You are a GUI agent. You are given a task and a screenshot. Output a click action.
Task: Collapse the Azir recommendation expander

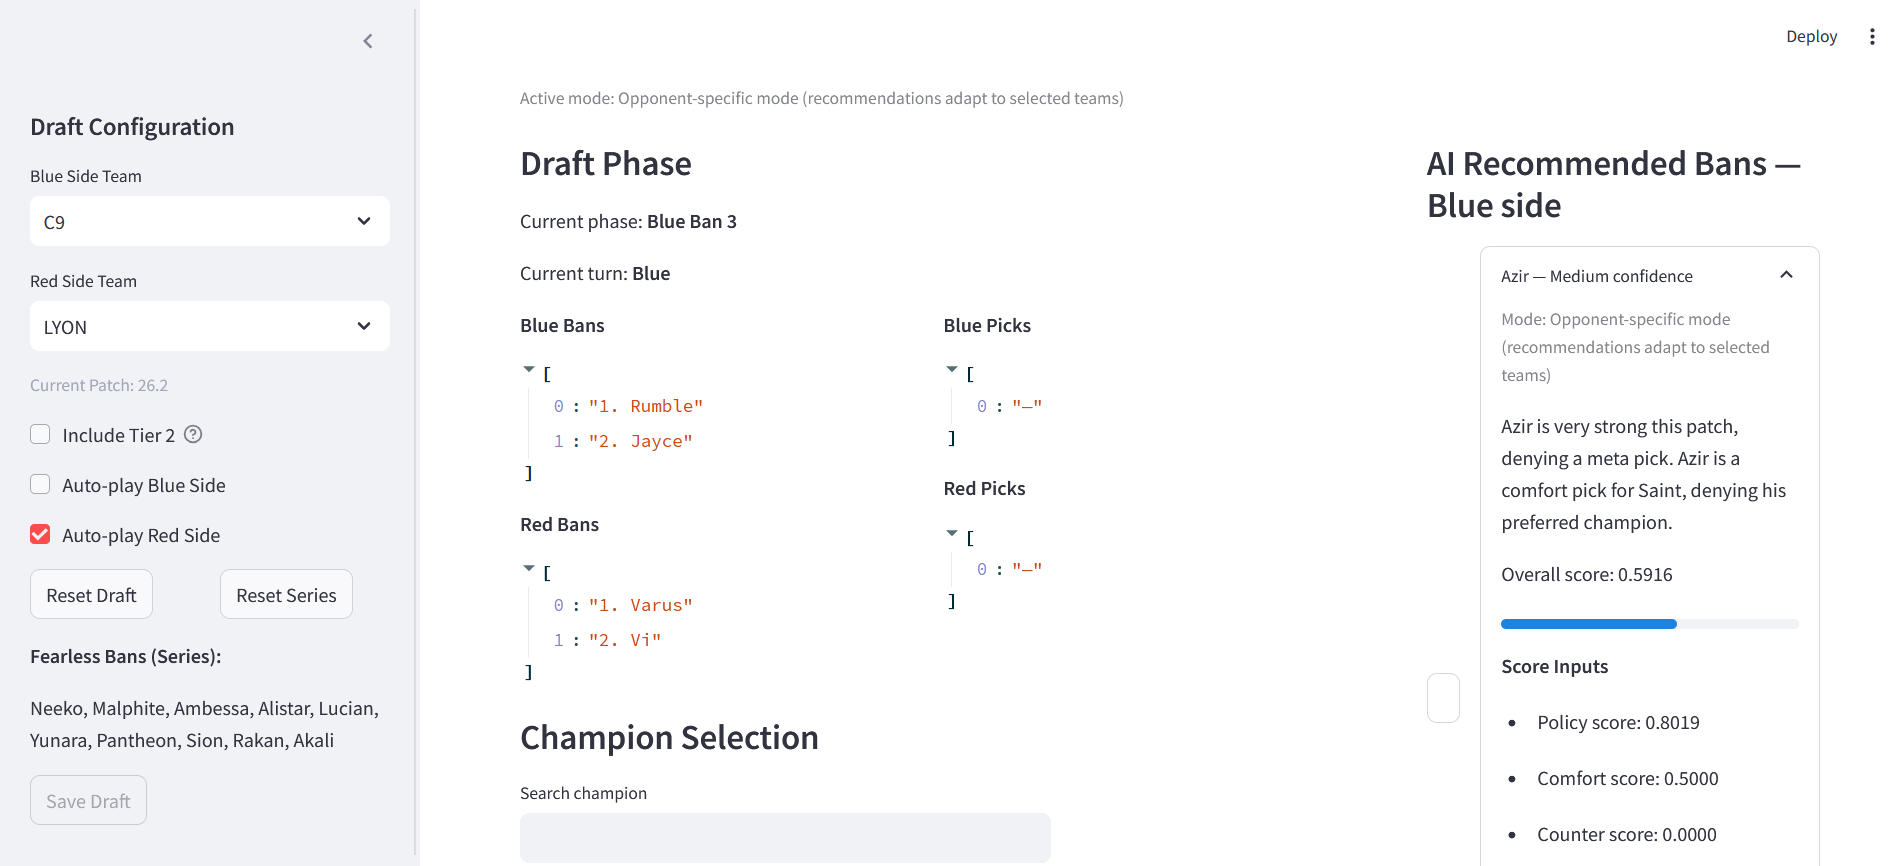[1786, 275]
